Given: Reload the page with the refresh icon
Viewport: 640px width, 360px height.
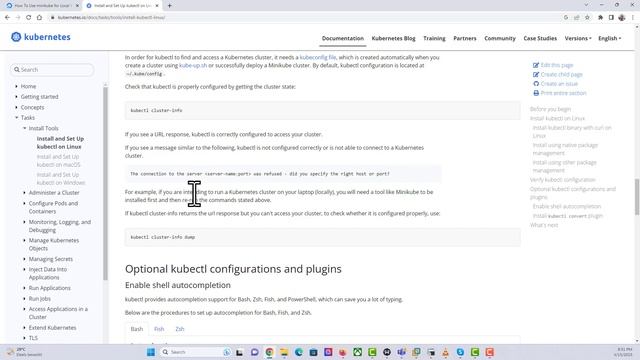Looking at the screenshot, I should (x=29, y=18).
